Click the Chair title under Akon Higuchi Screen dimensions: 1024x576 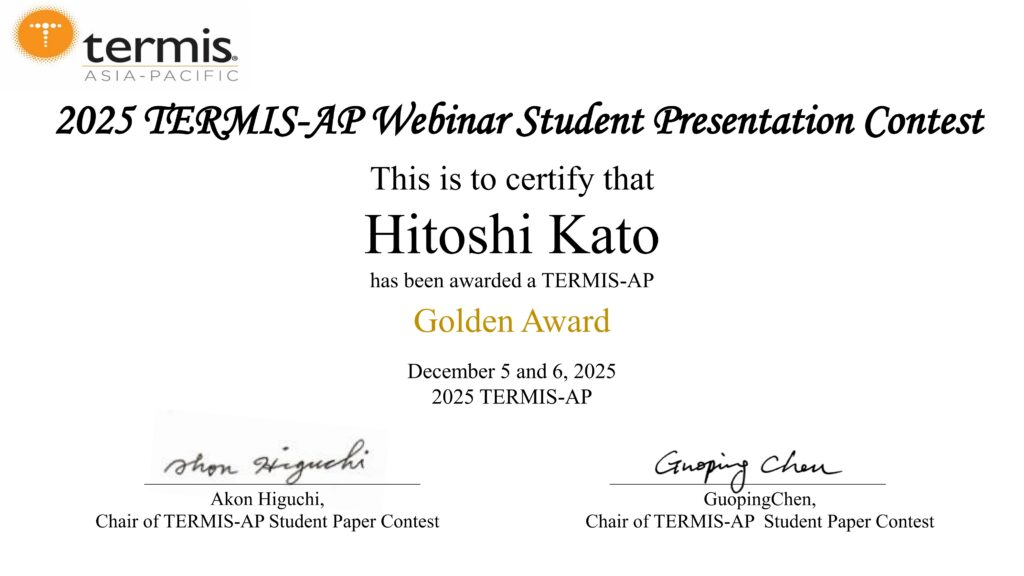pyautogui.click(x=267, y=521)
